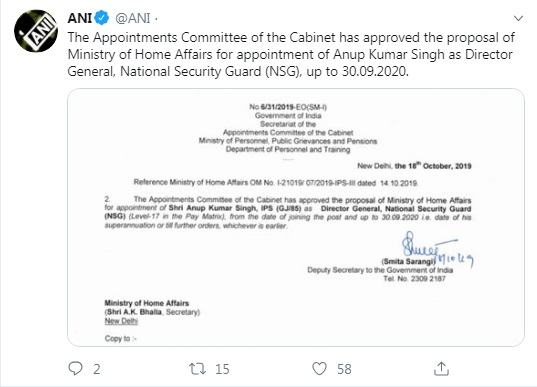The height and width of the screenshot is (387, 537).
Task: Open the attached government letter image
Action: (x=296, y=217)
